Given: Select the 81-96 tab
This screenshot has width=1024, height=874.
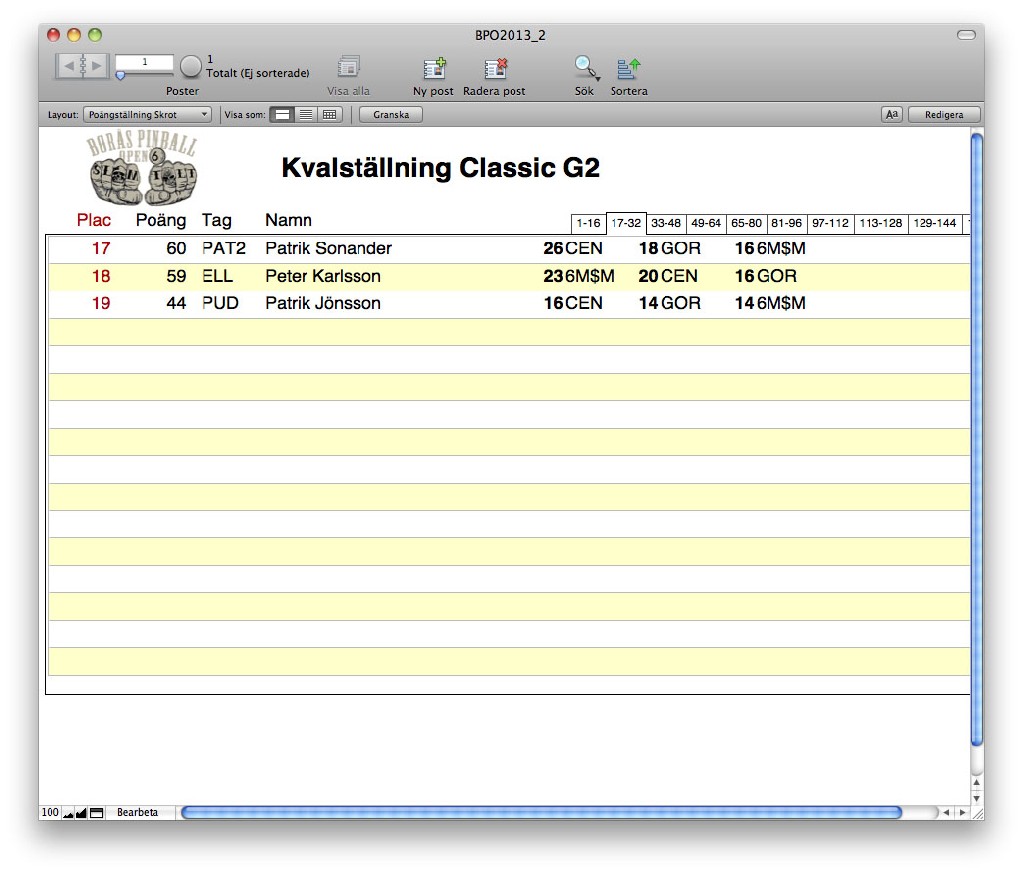Looking at the screenshot, I should click(x=786, y=223).
